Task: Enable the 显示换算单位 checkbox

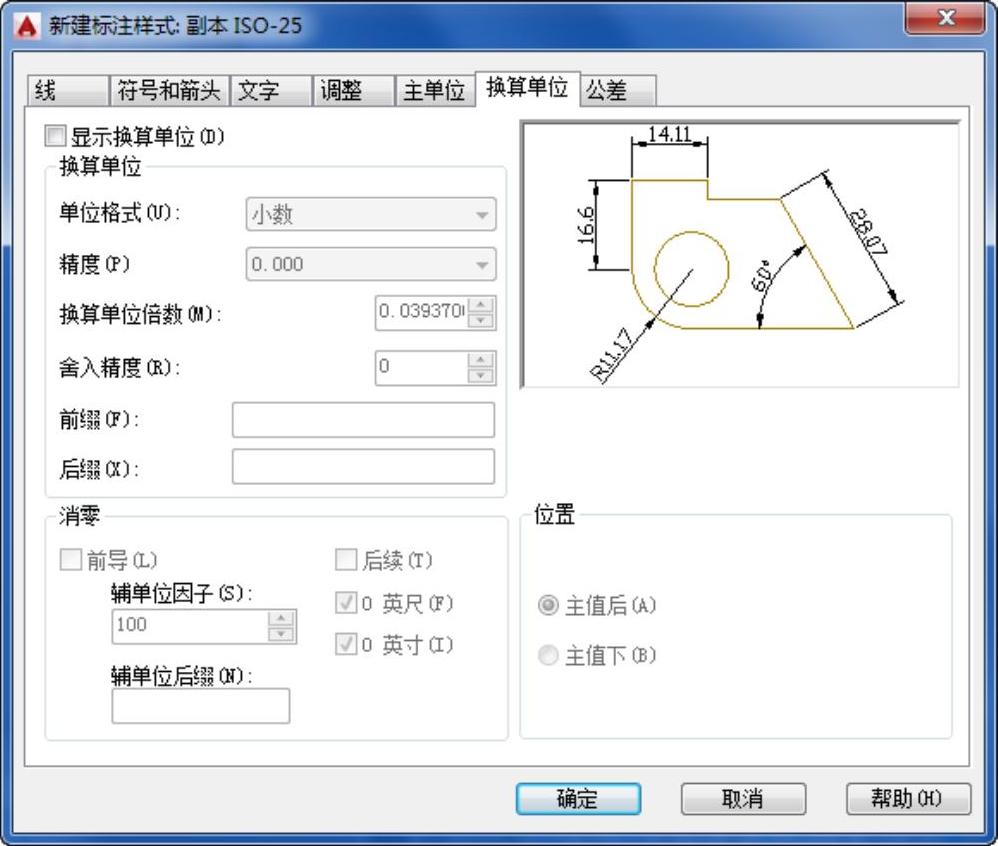Action: (x=55, y=136)
